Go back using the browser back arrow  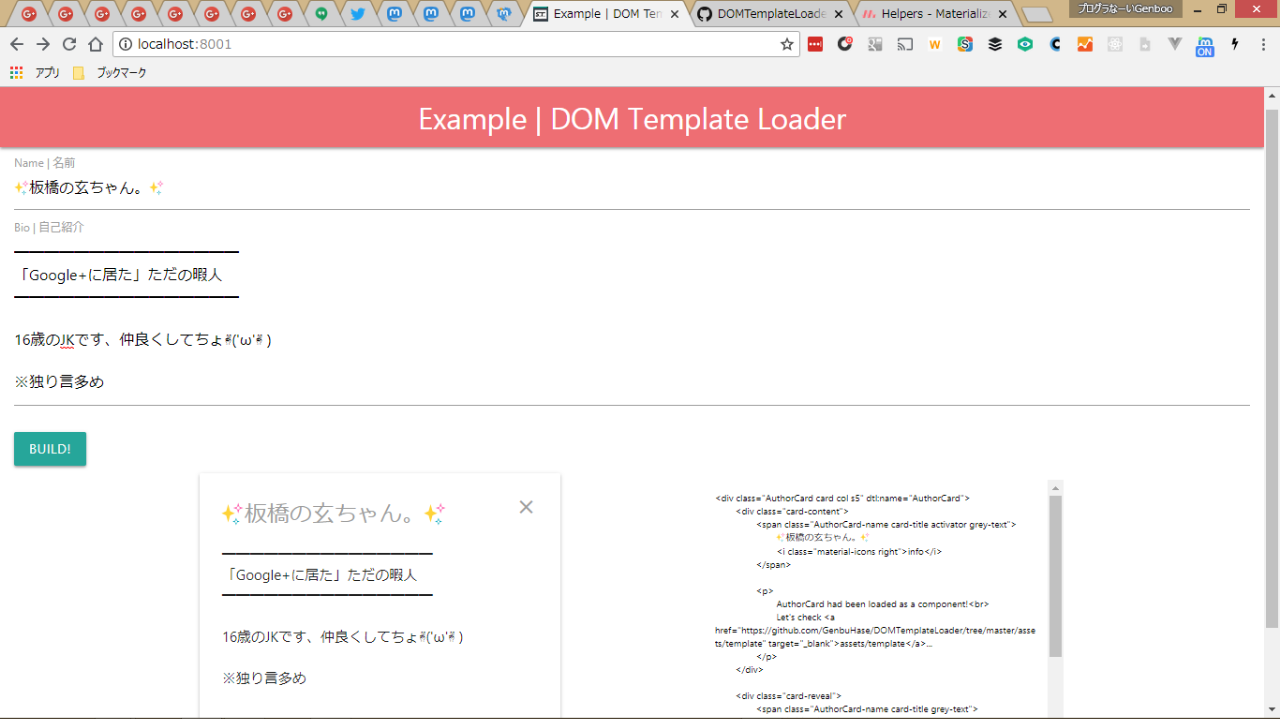(17, 44)
